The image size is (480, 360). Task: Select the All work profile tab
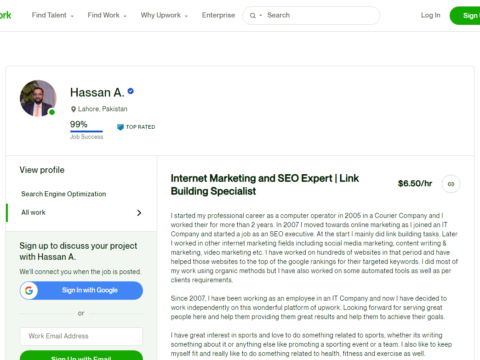tap(81, 213)
